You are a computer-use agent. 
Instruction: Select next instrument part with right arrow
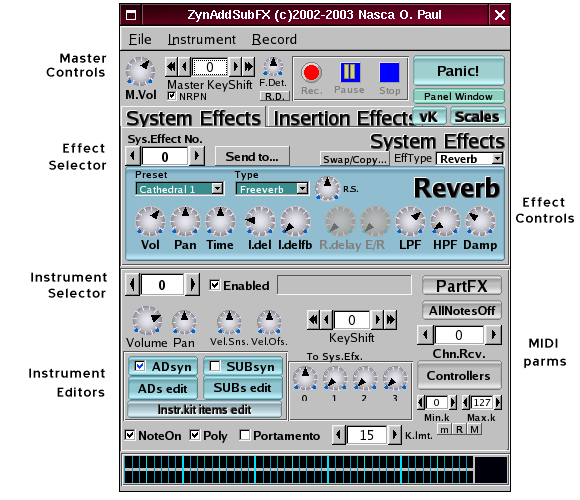[192, 285]
